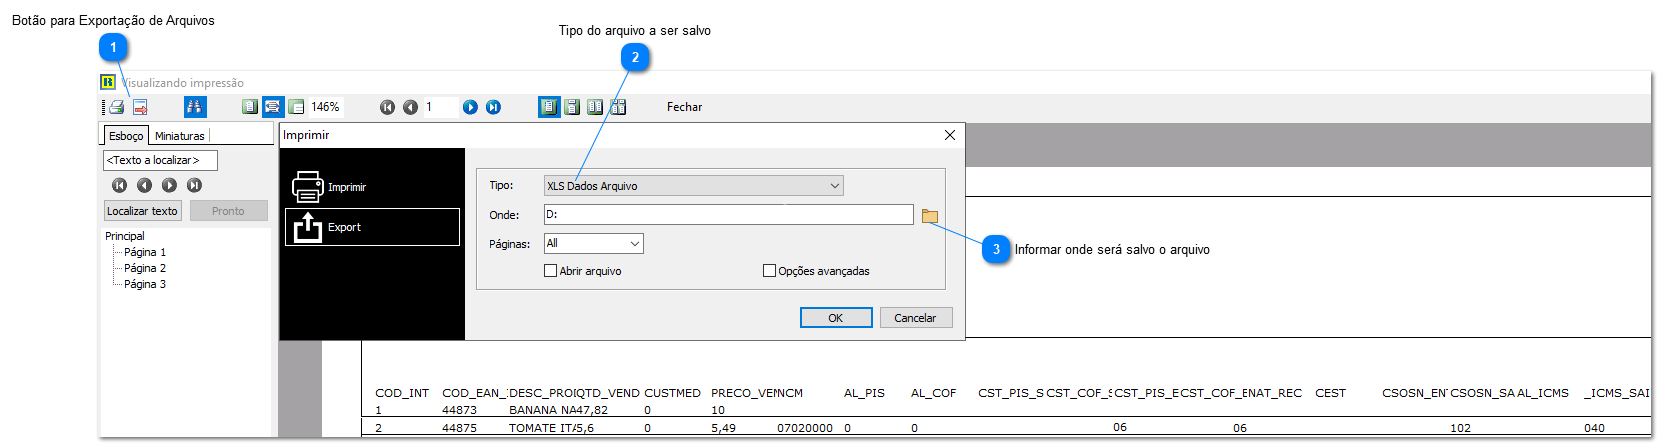The width and height of the screenshot is (1660, 446).
Task: Open the binoculars search tool
Action: coord(195,107)
